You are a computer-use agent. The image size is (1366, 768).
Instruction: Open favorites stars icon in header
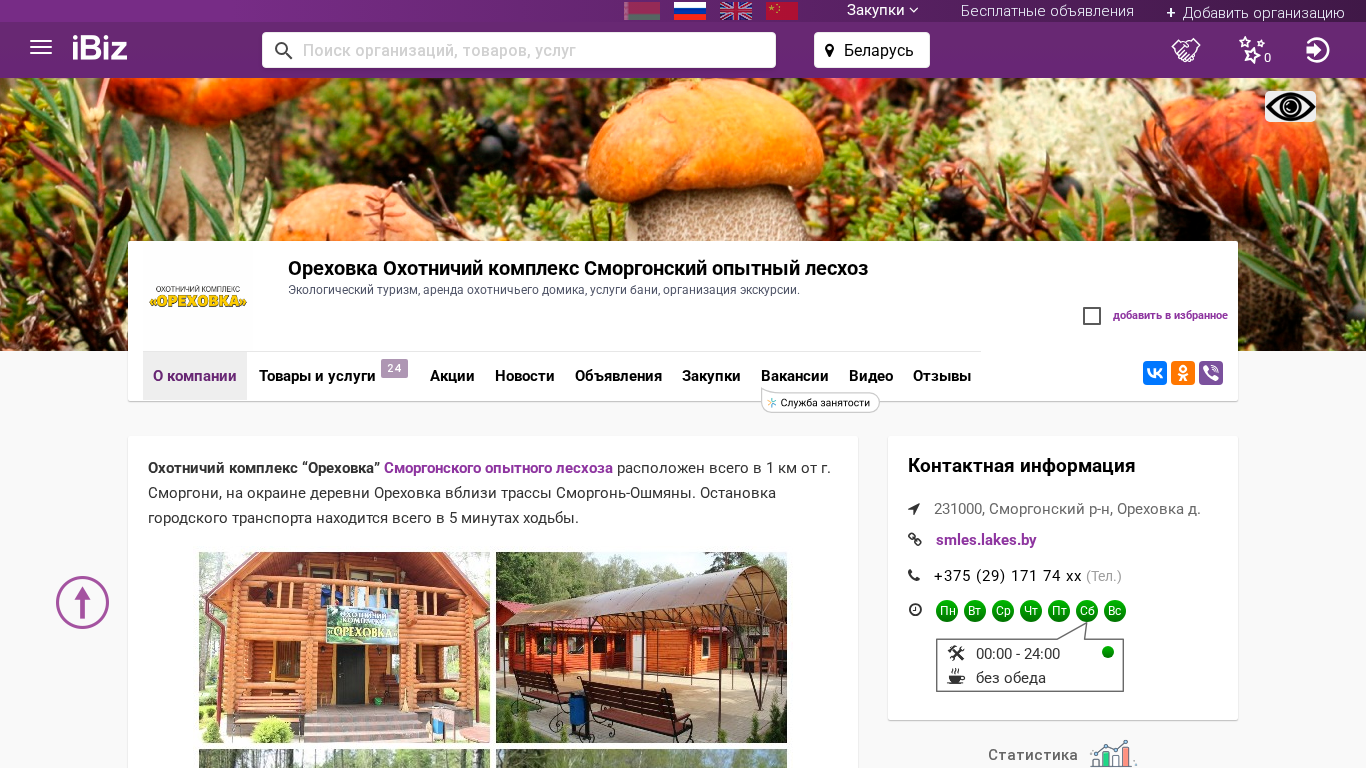click(1253, 50)
